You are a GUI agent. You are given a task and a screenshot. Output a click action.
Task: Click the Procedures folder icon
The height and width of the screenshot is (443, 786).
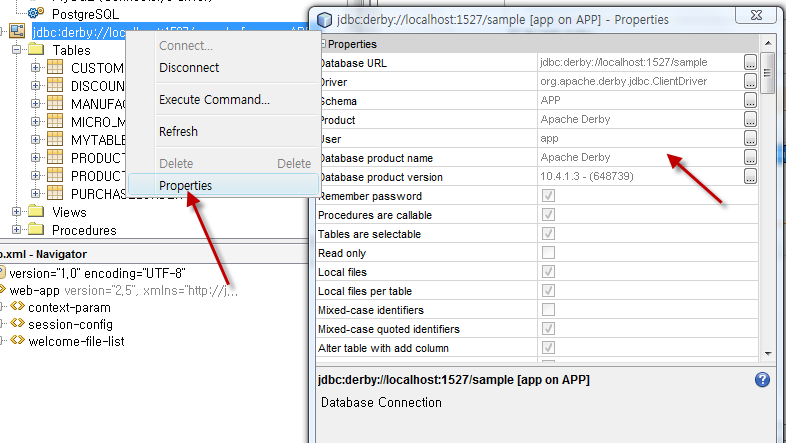coord(36,229)
